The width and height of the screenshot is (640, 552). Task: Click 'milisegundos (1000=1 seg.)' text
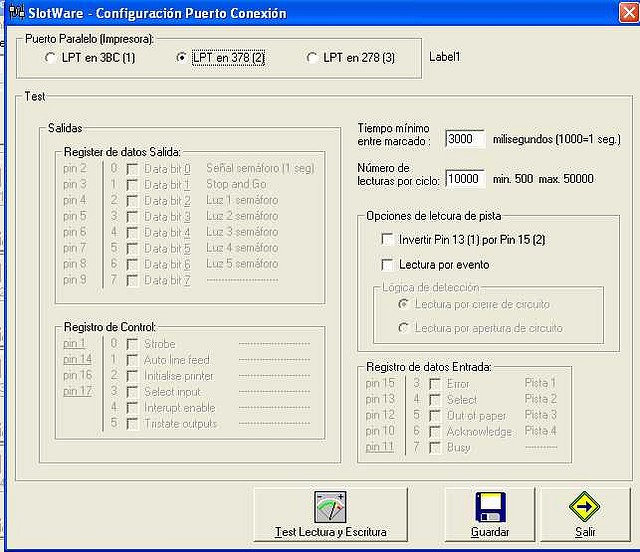[557, 139]
